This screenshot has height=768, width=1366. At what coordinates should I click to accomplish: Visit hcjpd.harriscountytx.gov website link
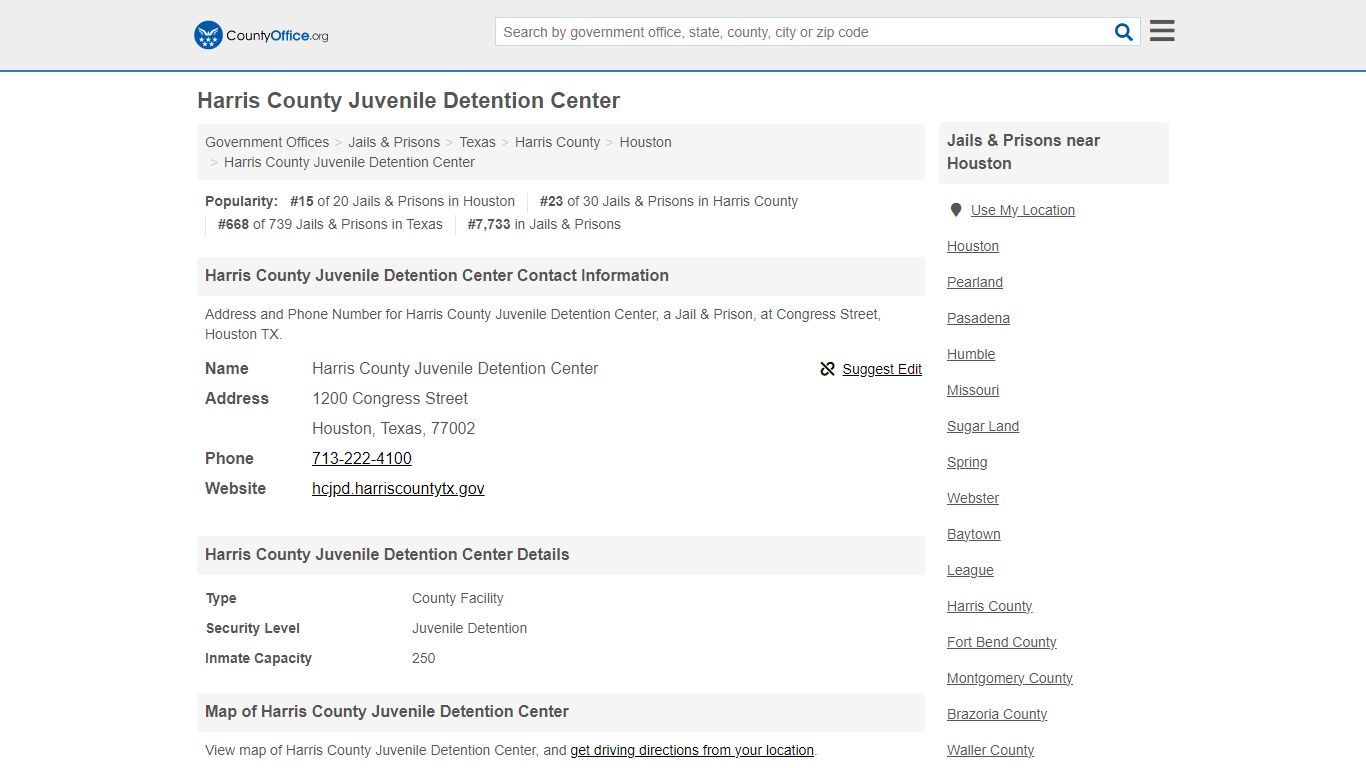point(398,488)
